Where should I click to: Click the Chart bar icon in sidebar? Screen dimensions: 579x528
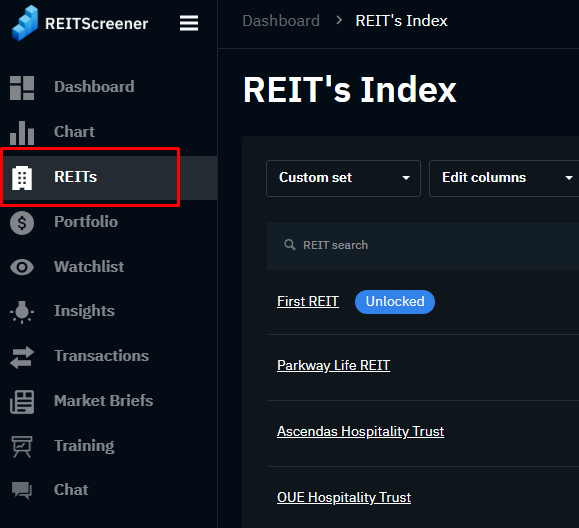22,133
